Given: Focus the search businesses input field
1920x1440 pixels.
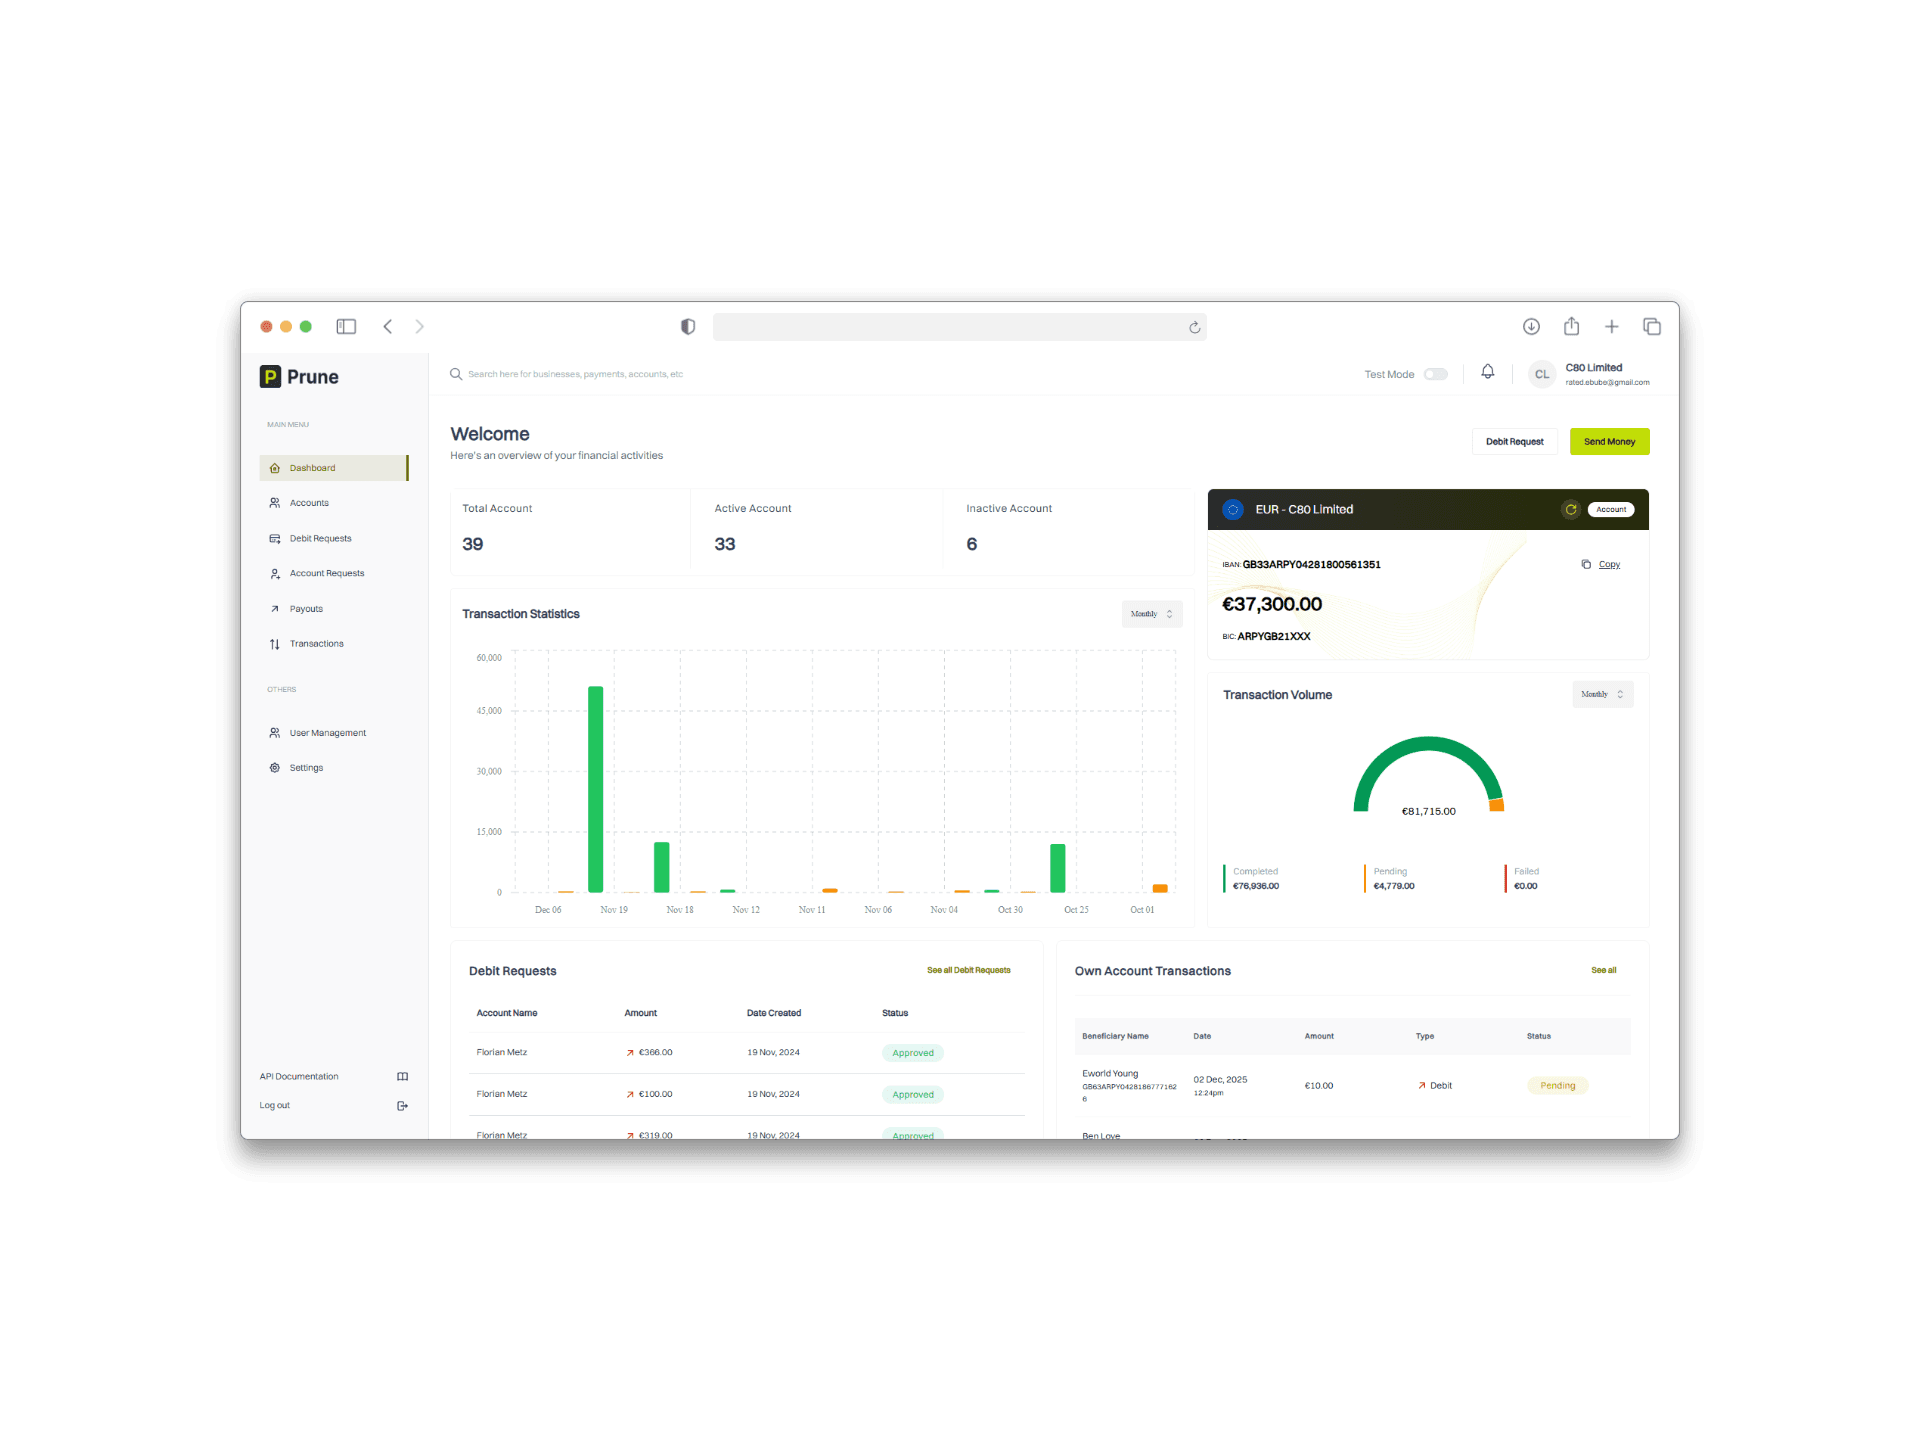Looking at the screenshot, I should click(575, 374).
